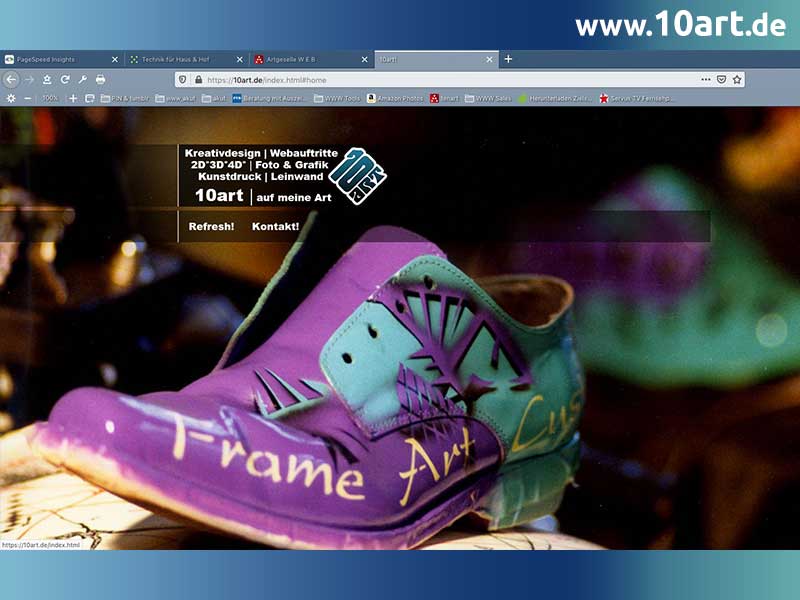Switch to the Artgeselle W.E.B tab
Viewport: 800px width, 600px height.
pyautogui.click(x=311, y=60)
